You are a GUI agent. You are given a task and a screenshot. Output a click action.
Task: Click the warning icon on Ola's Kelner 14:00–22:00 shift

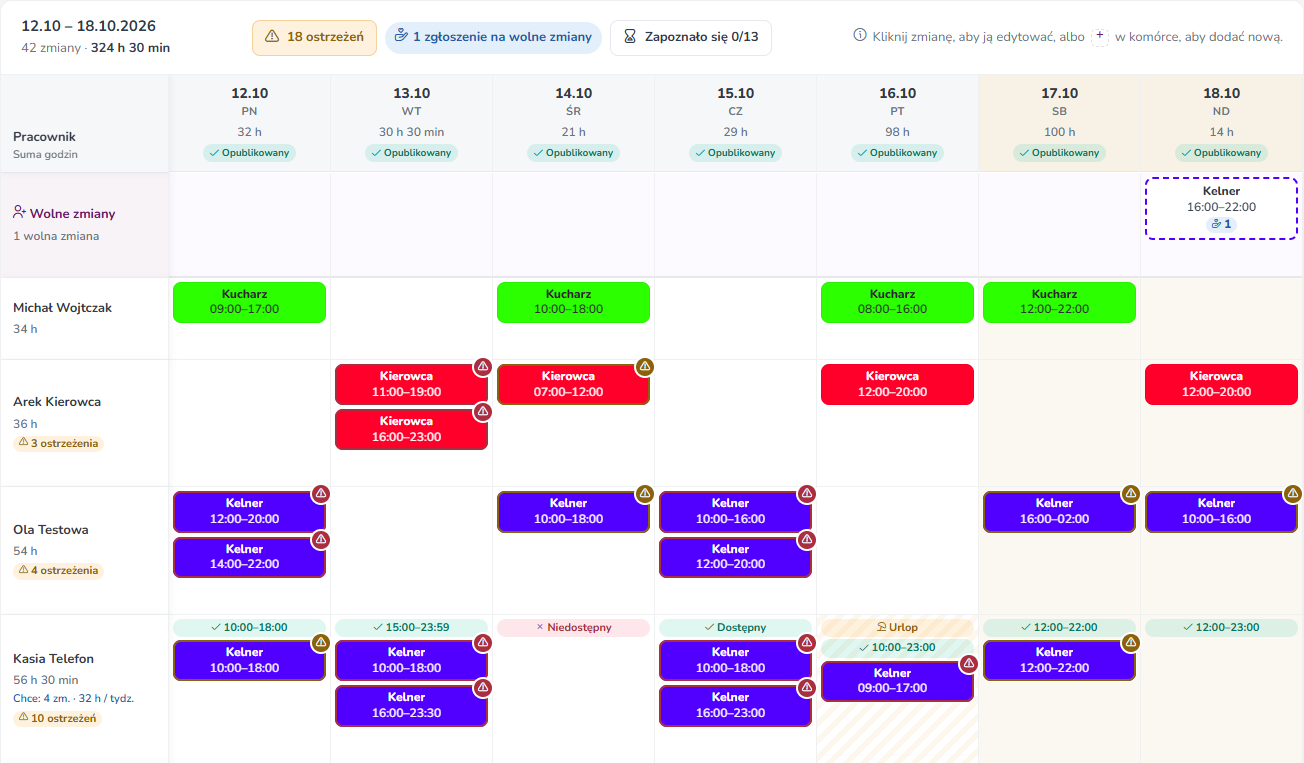321,539
